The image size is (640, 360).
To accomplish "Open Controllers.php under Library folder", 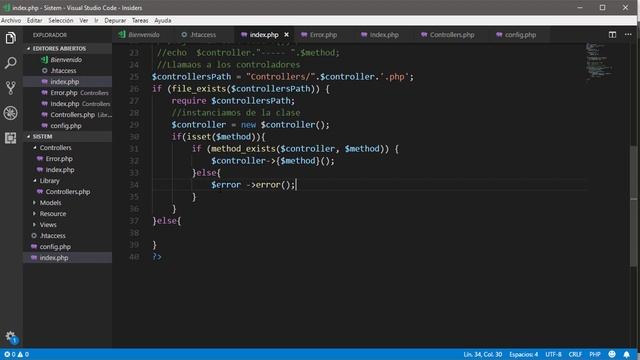I will (67, 192).
